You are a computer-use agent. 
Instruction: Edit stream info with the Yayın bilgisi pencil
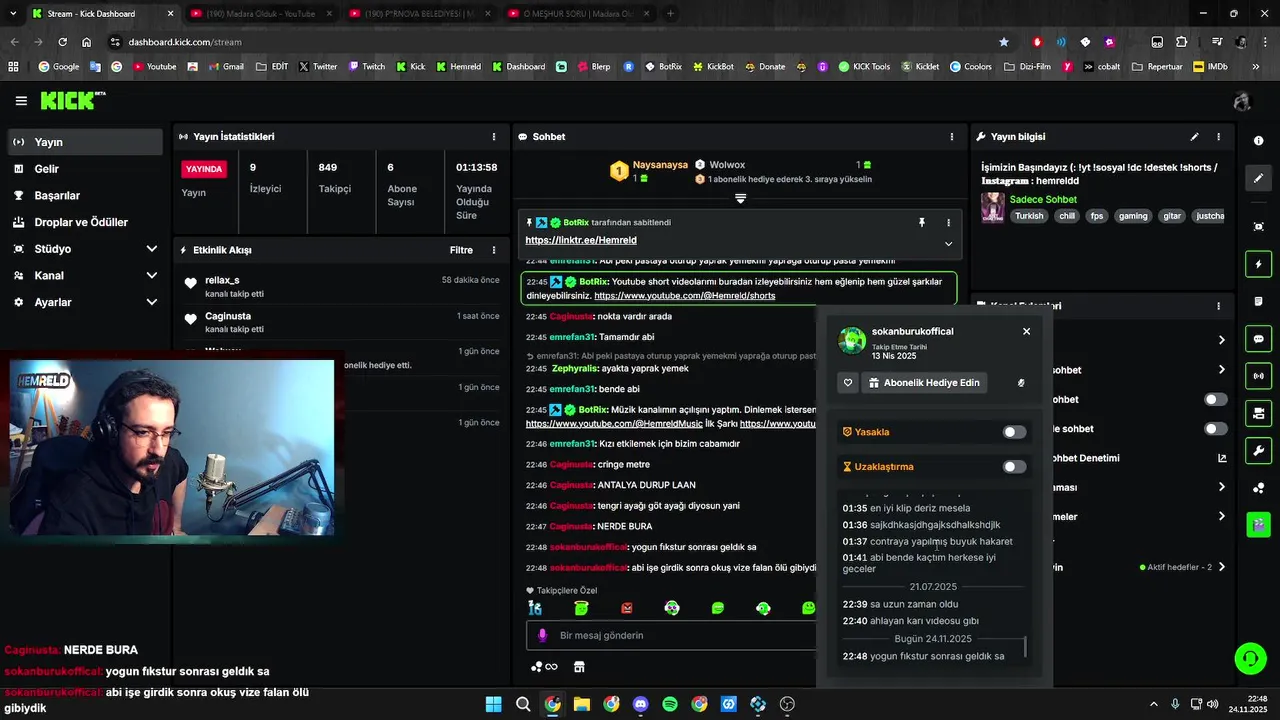pyautogui.click(x=1194, y=137)
